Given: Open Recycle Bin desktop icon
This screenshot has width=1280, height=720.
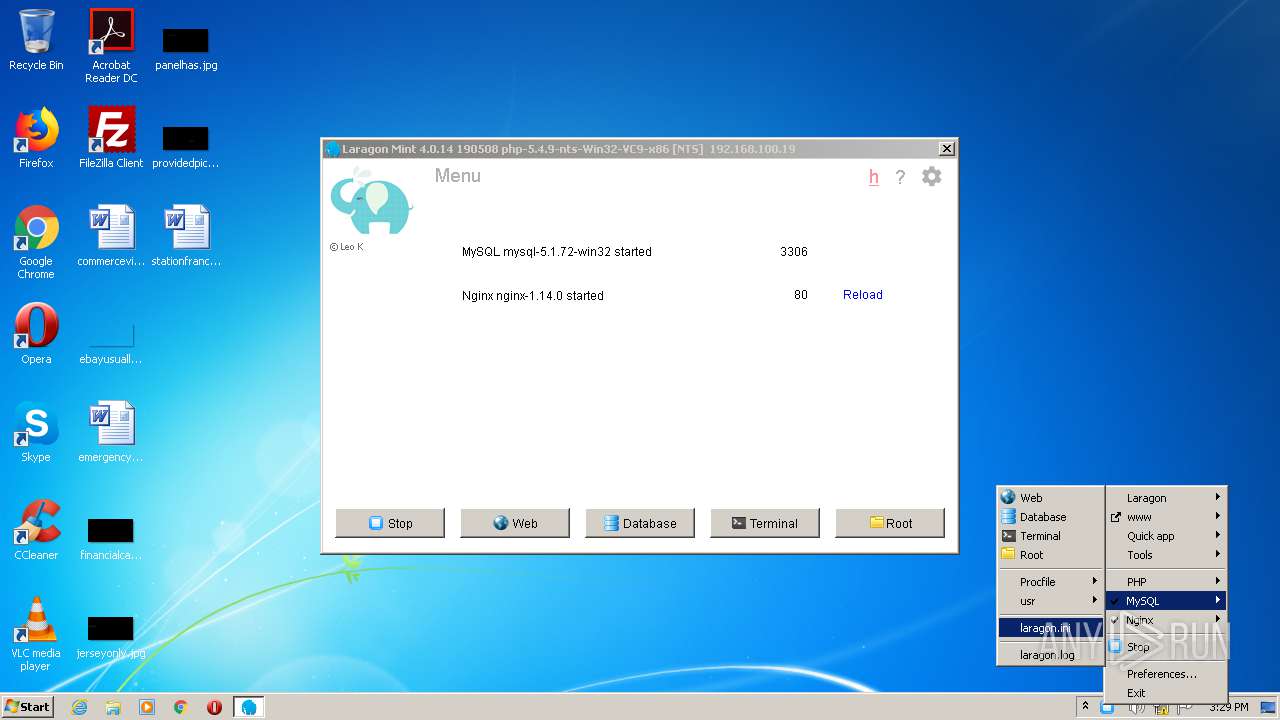Looking at the screenshot, I should tap(36, 41).
